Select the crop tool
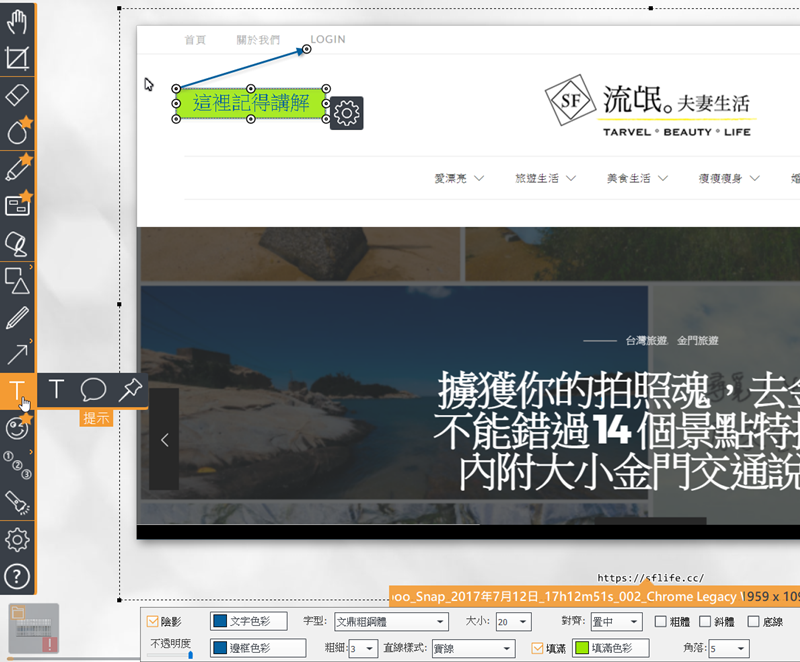The image size is (800, 662). click(x=17, y=58)
